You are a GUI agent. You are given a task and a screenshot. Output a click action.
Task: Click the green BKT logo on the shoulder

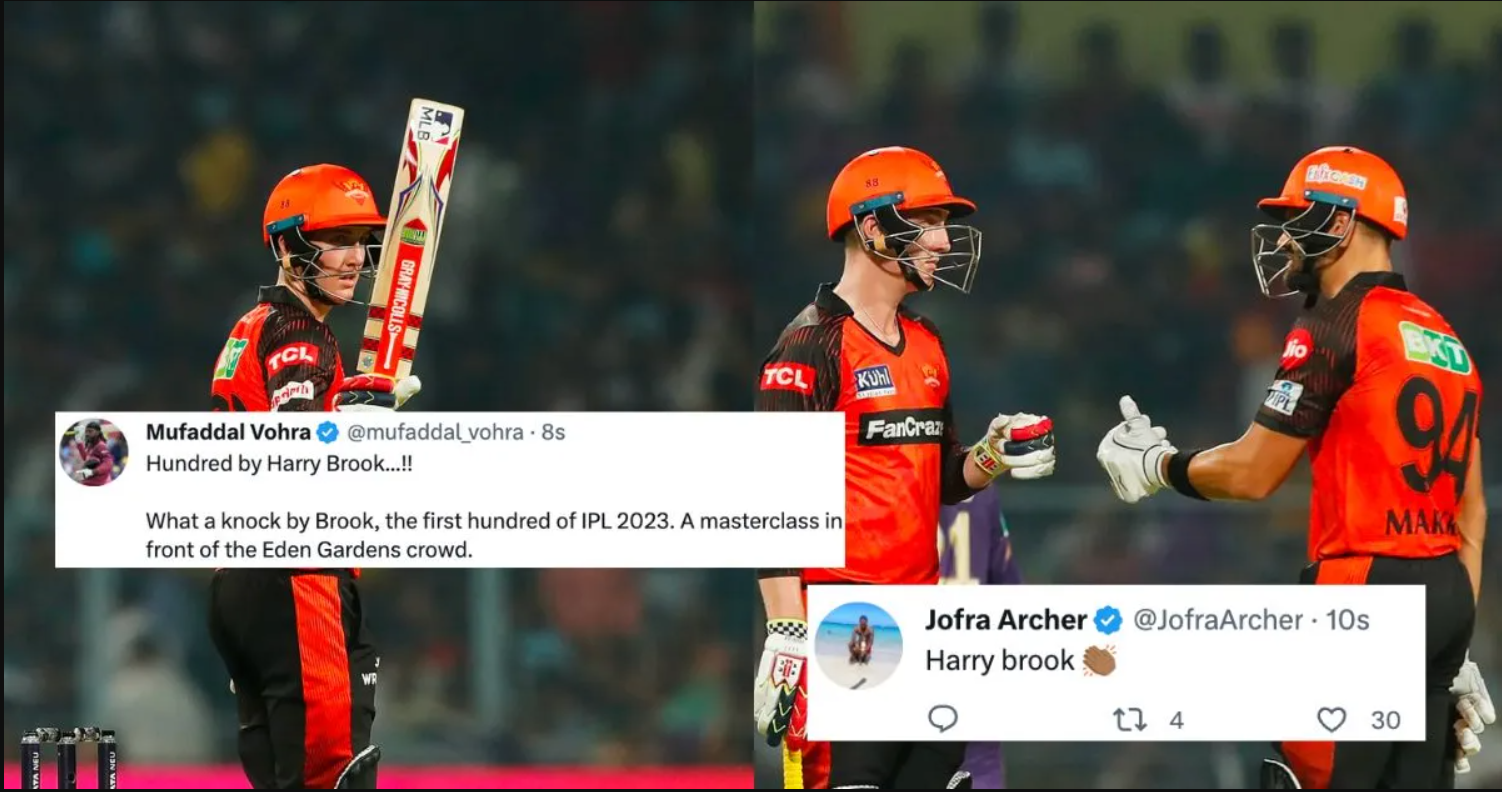tap(1436, 347)
